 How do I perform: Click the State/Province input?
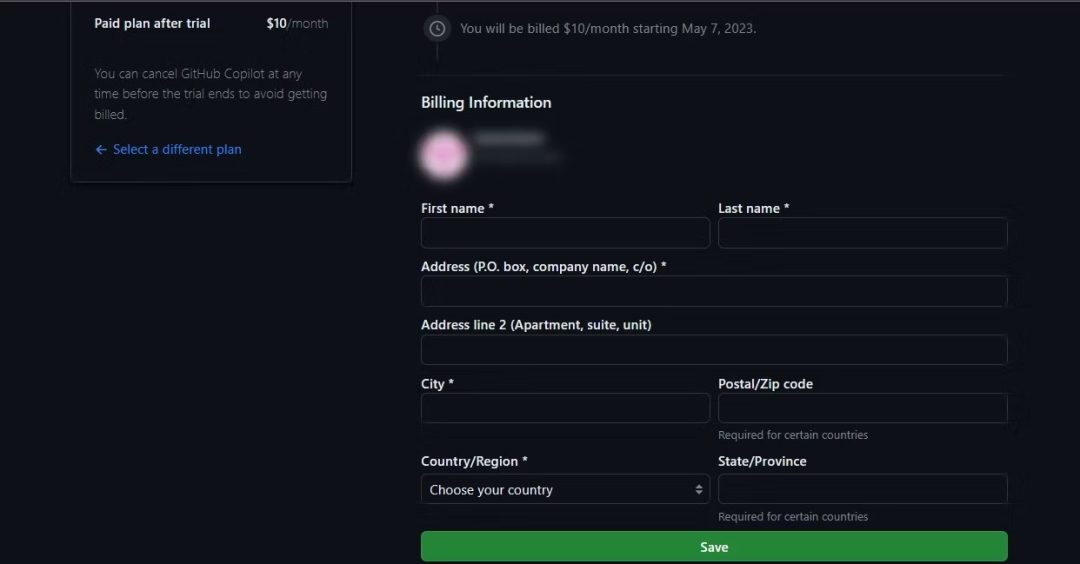(862, 490)
